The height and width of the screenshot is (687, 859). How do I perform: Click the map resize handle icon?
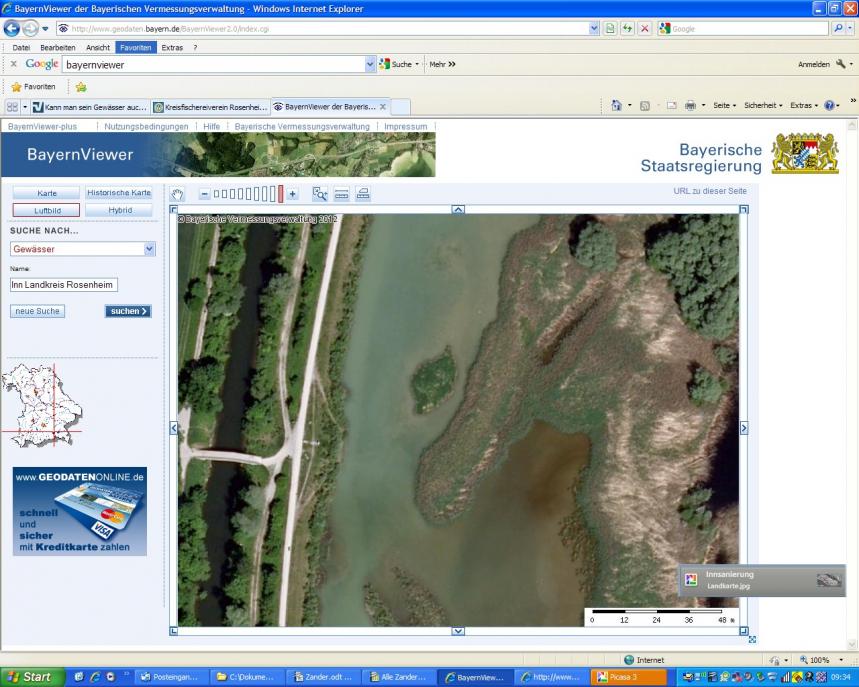[752, 639]
